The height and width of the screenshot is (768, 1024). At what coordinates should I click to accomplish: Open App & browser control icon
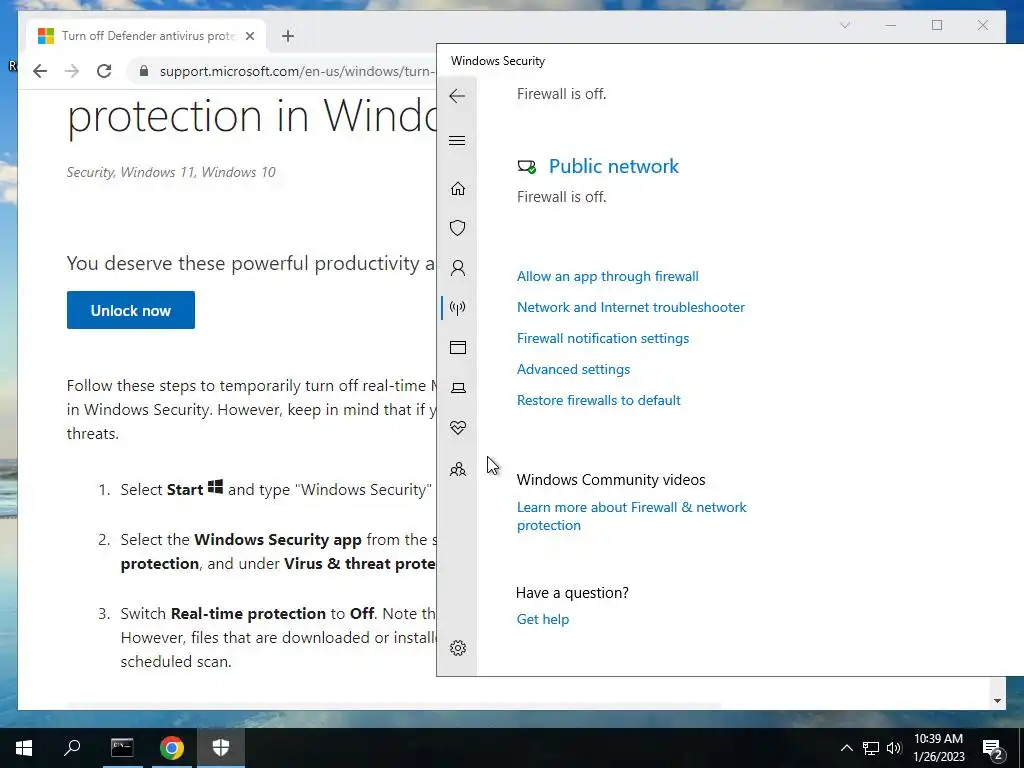click(458, 347)
